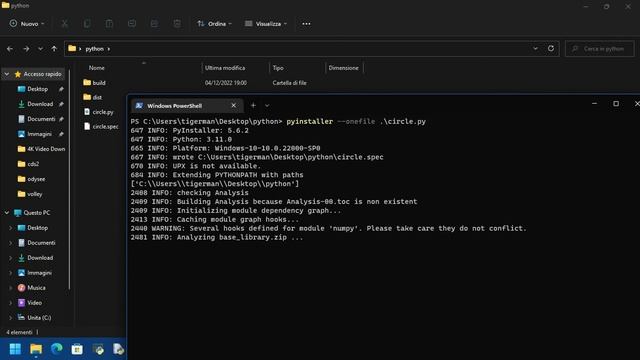Screen dimensions: 640x360
Task: Click the build folder modified date 04/12/2022
Action: click(x=226, y=83)
